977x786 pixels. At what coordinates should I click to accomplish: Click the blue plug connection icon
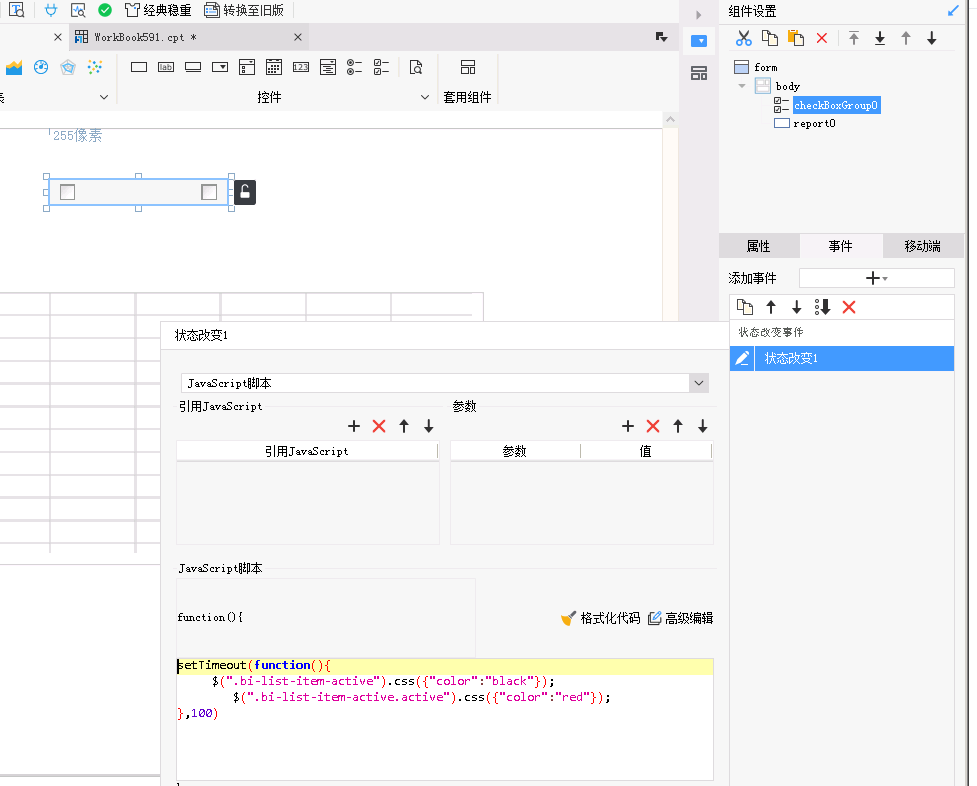(51, 10)
